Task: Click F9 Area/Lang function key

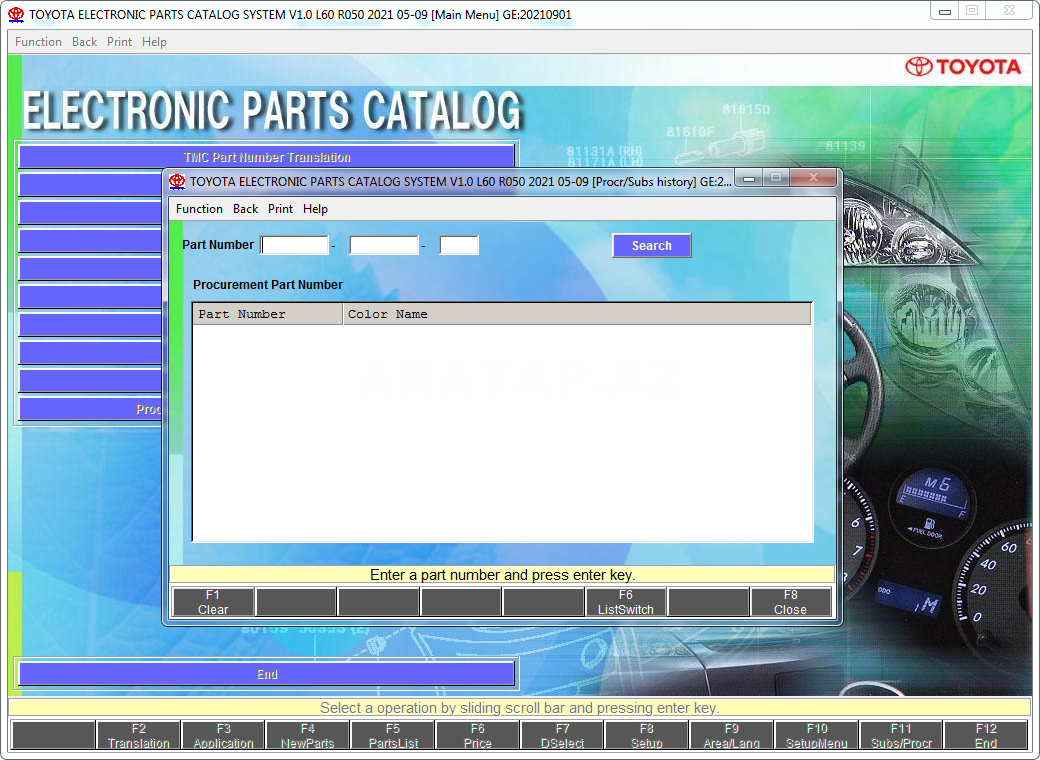Action: pyautogui.click(x=732, y=735)
